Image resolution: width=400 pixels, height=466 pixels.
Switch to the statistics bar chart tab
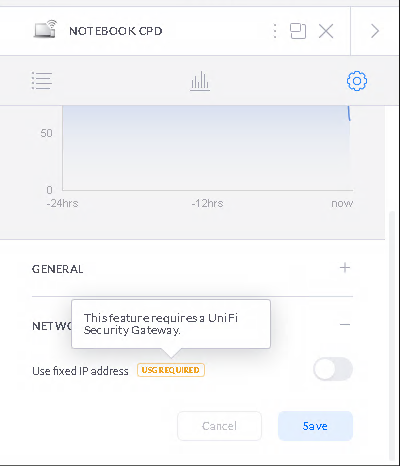click(x=200, y=81)
